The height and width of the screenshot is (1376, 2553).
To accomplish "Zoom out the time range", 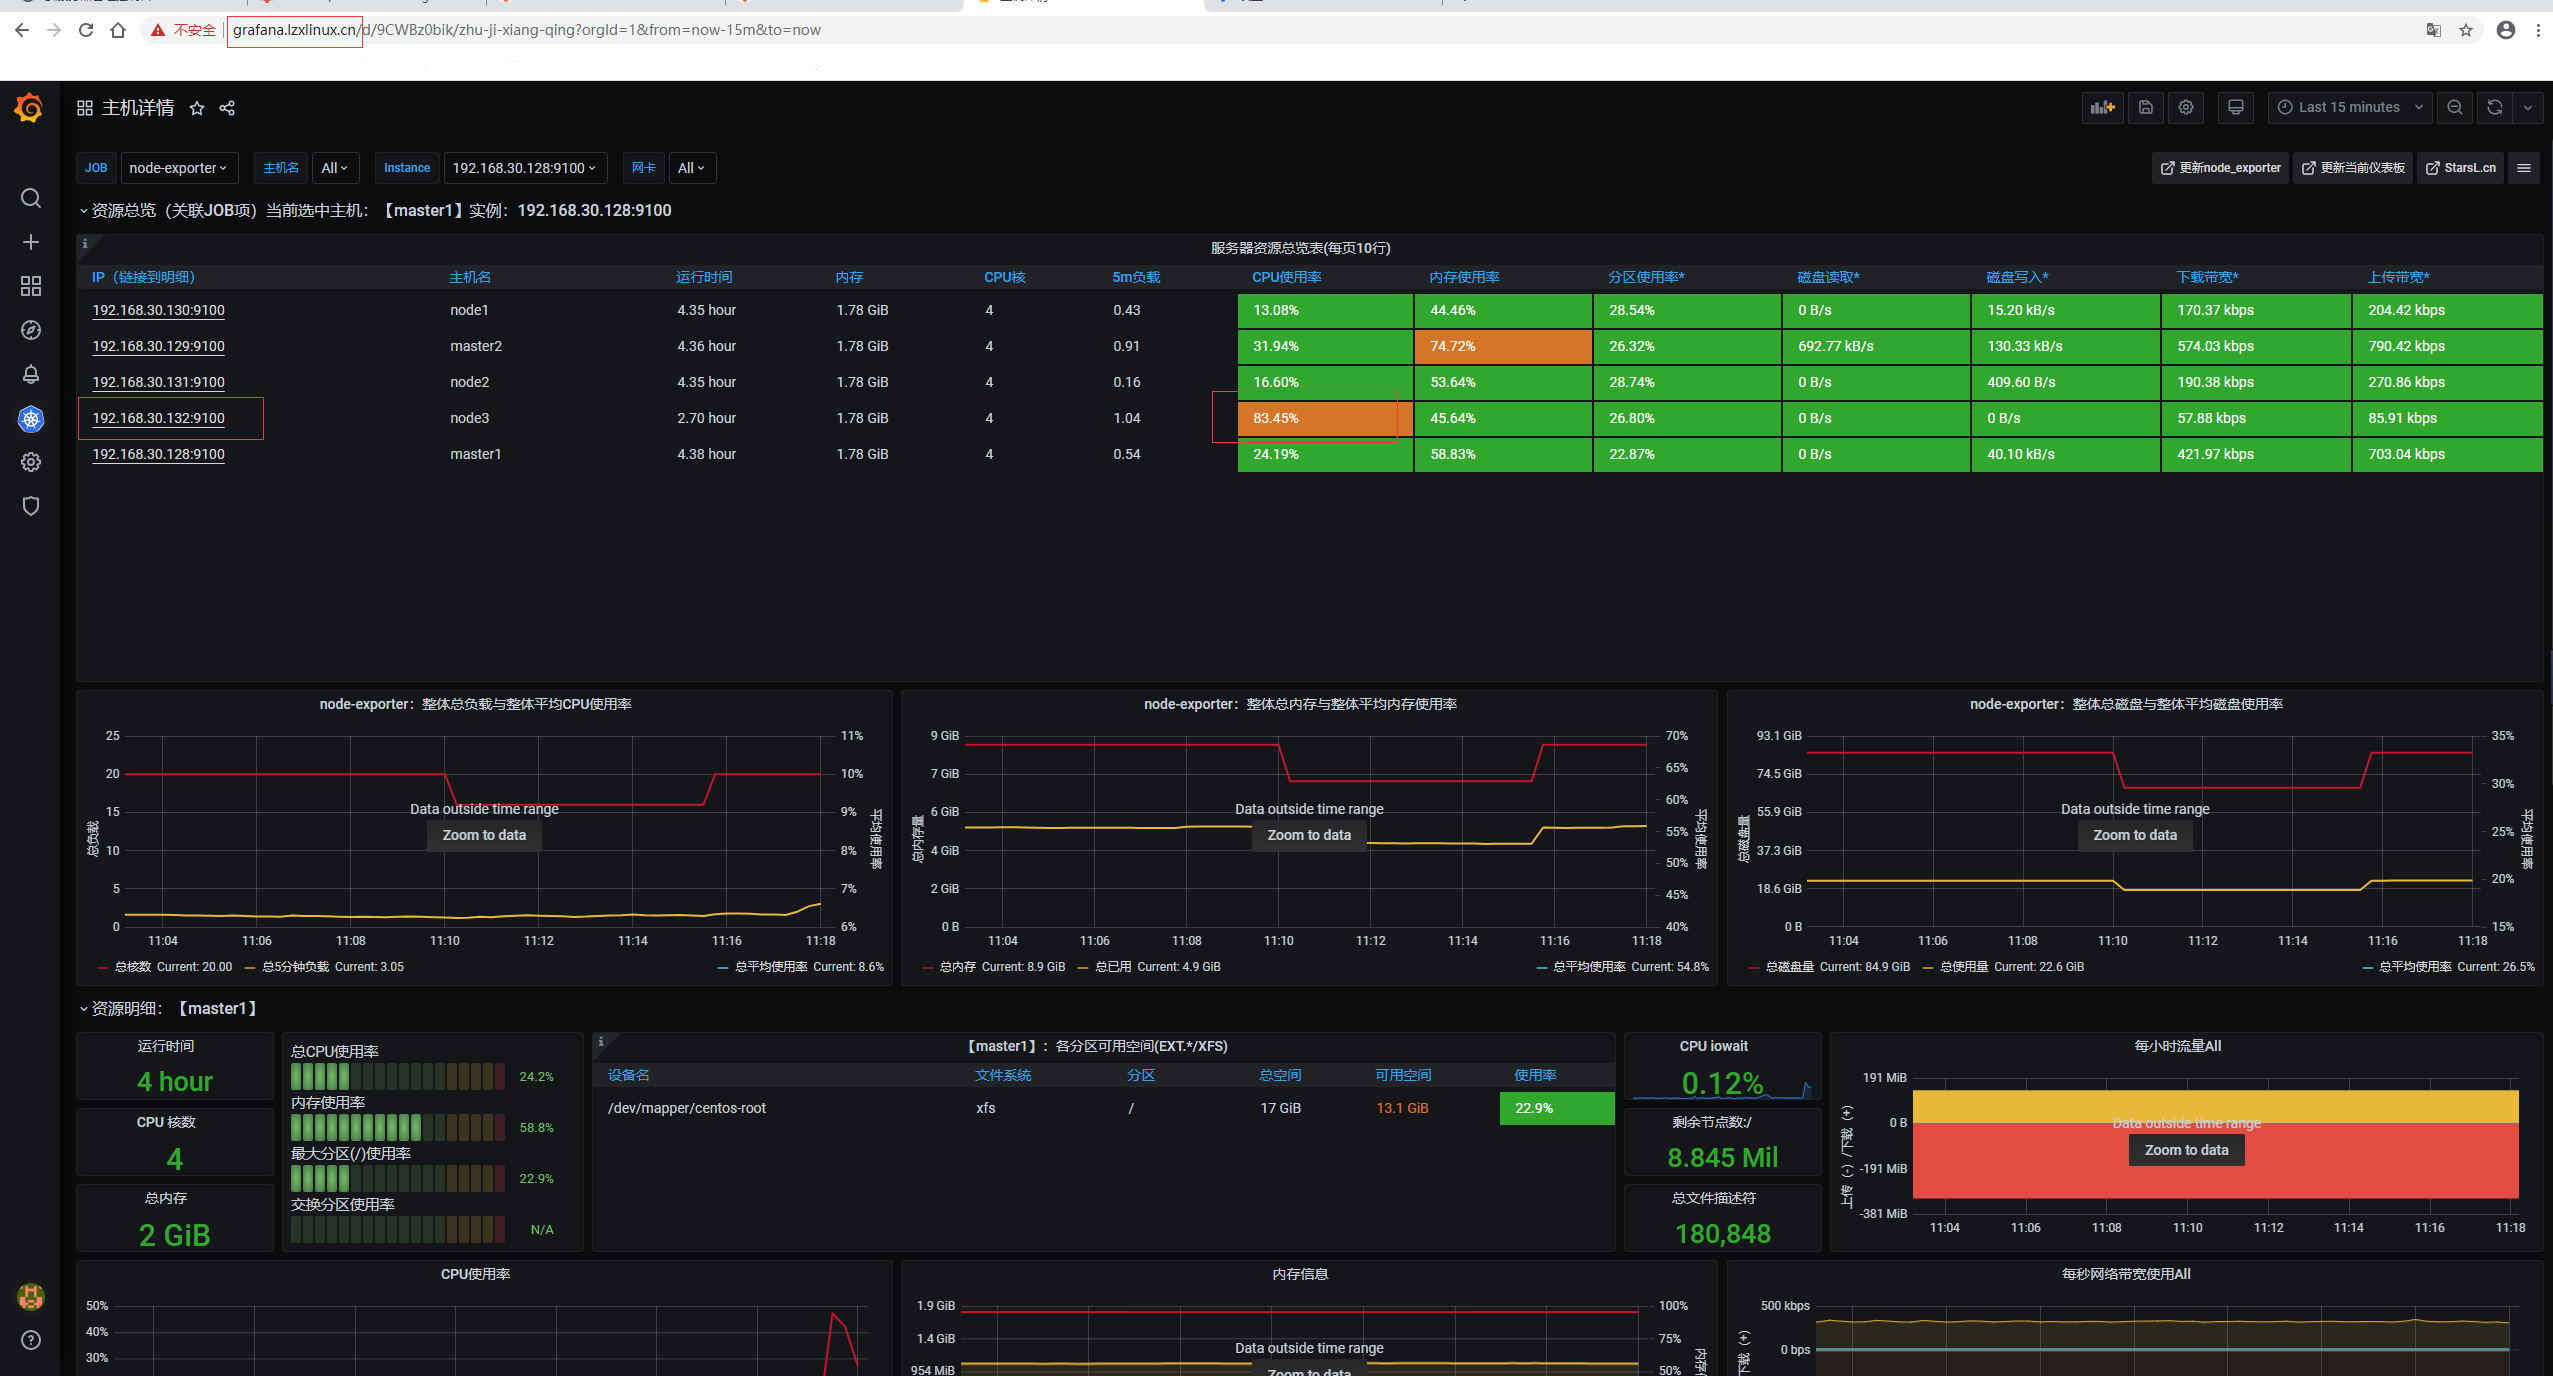I will [2455, 107].
